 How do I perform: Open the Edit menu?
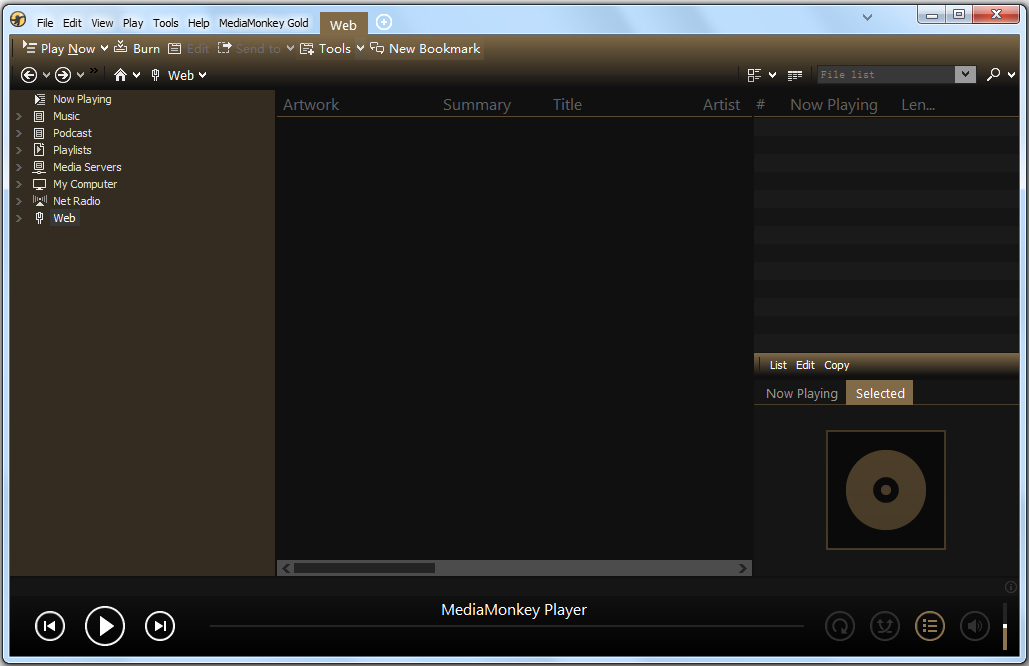[72, 23]
